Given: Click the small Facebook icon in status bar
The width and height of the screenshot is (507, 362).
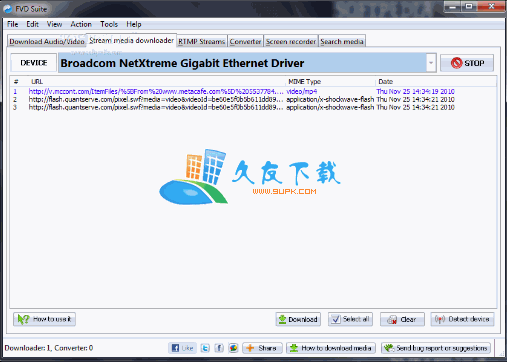Looking at the screenshot, I should (219, 348).
